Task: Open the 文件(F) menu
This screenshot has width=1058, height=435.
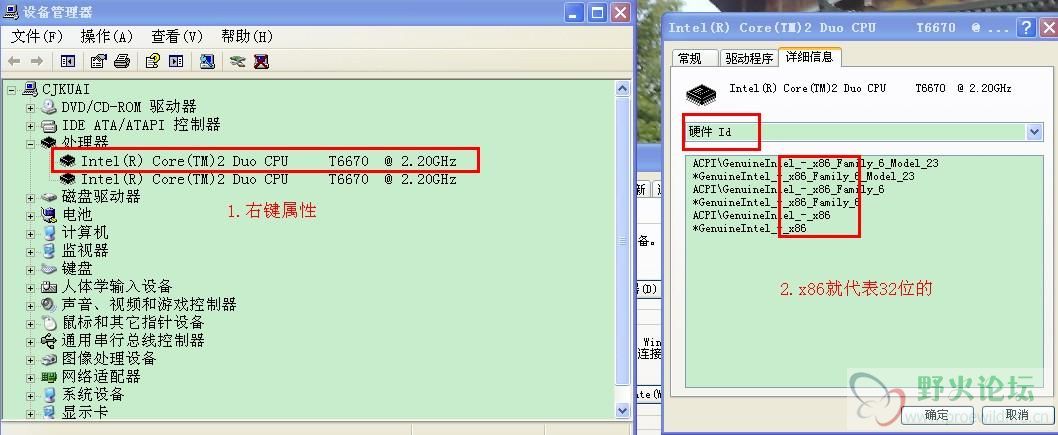Action: pyautogui.click(x=36, y=36)
